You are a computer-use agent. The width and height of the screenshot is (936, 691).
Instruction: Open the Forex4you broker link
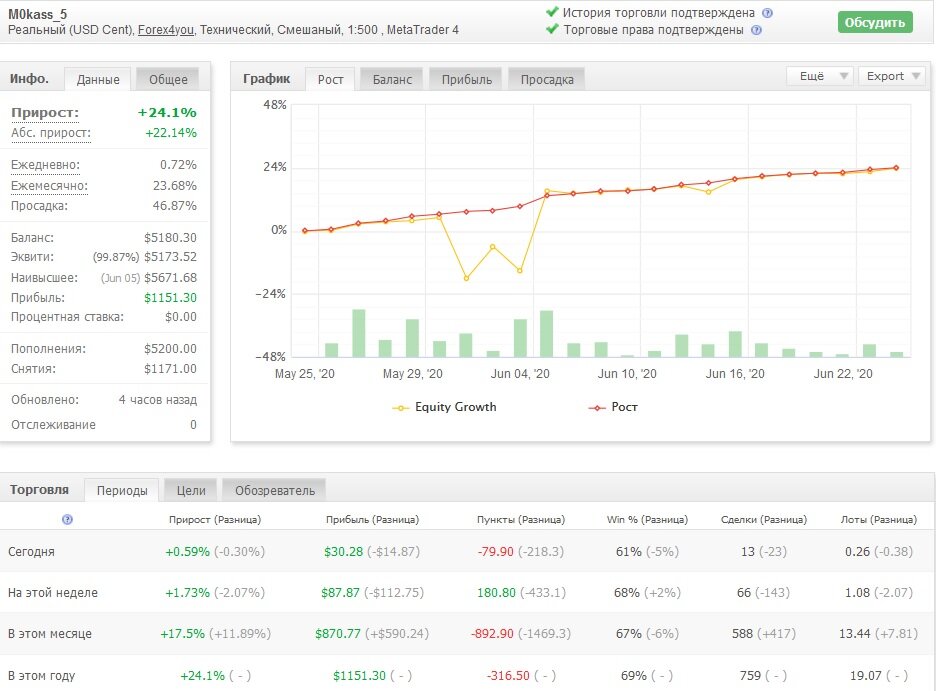[165, 30]
